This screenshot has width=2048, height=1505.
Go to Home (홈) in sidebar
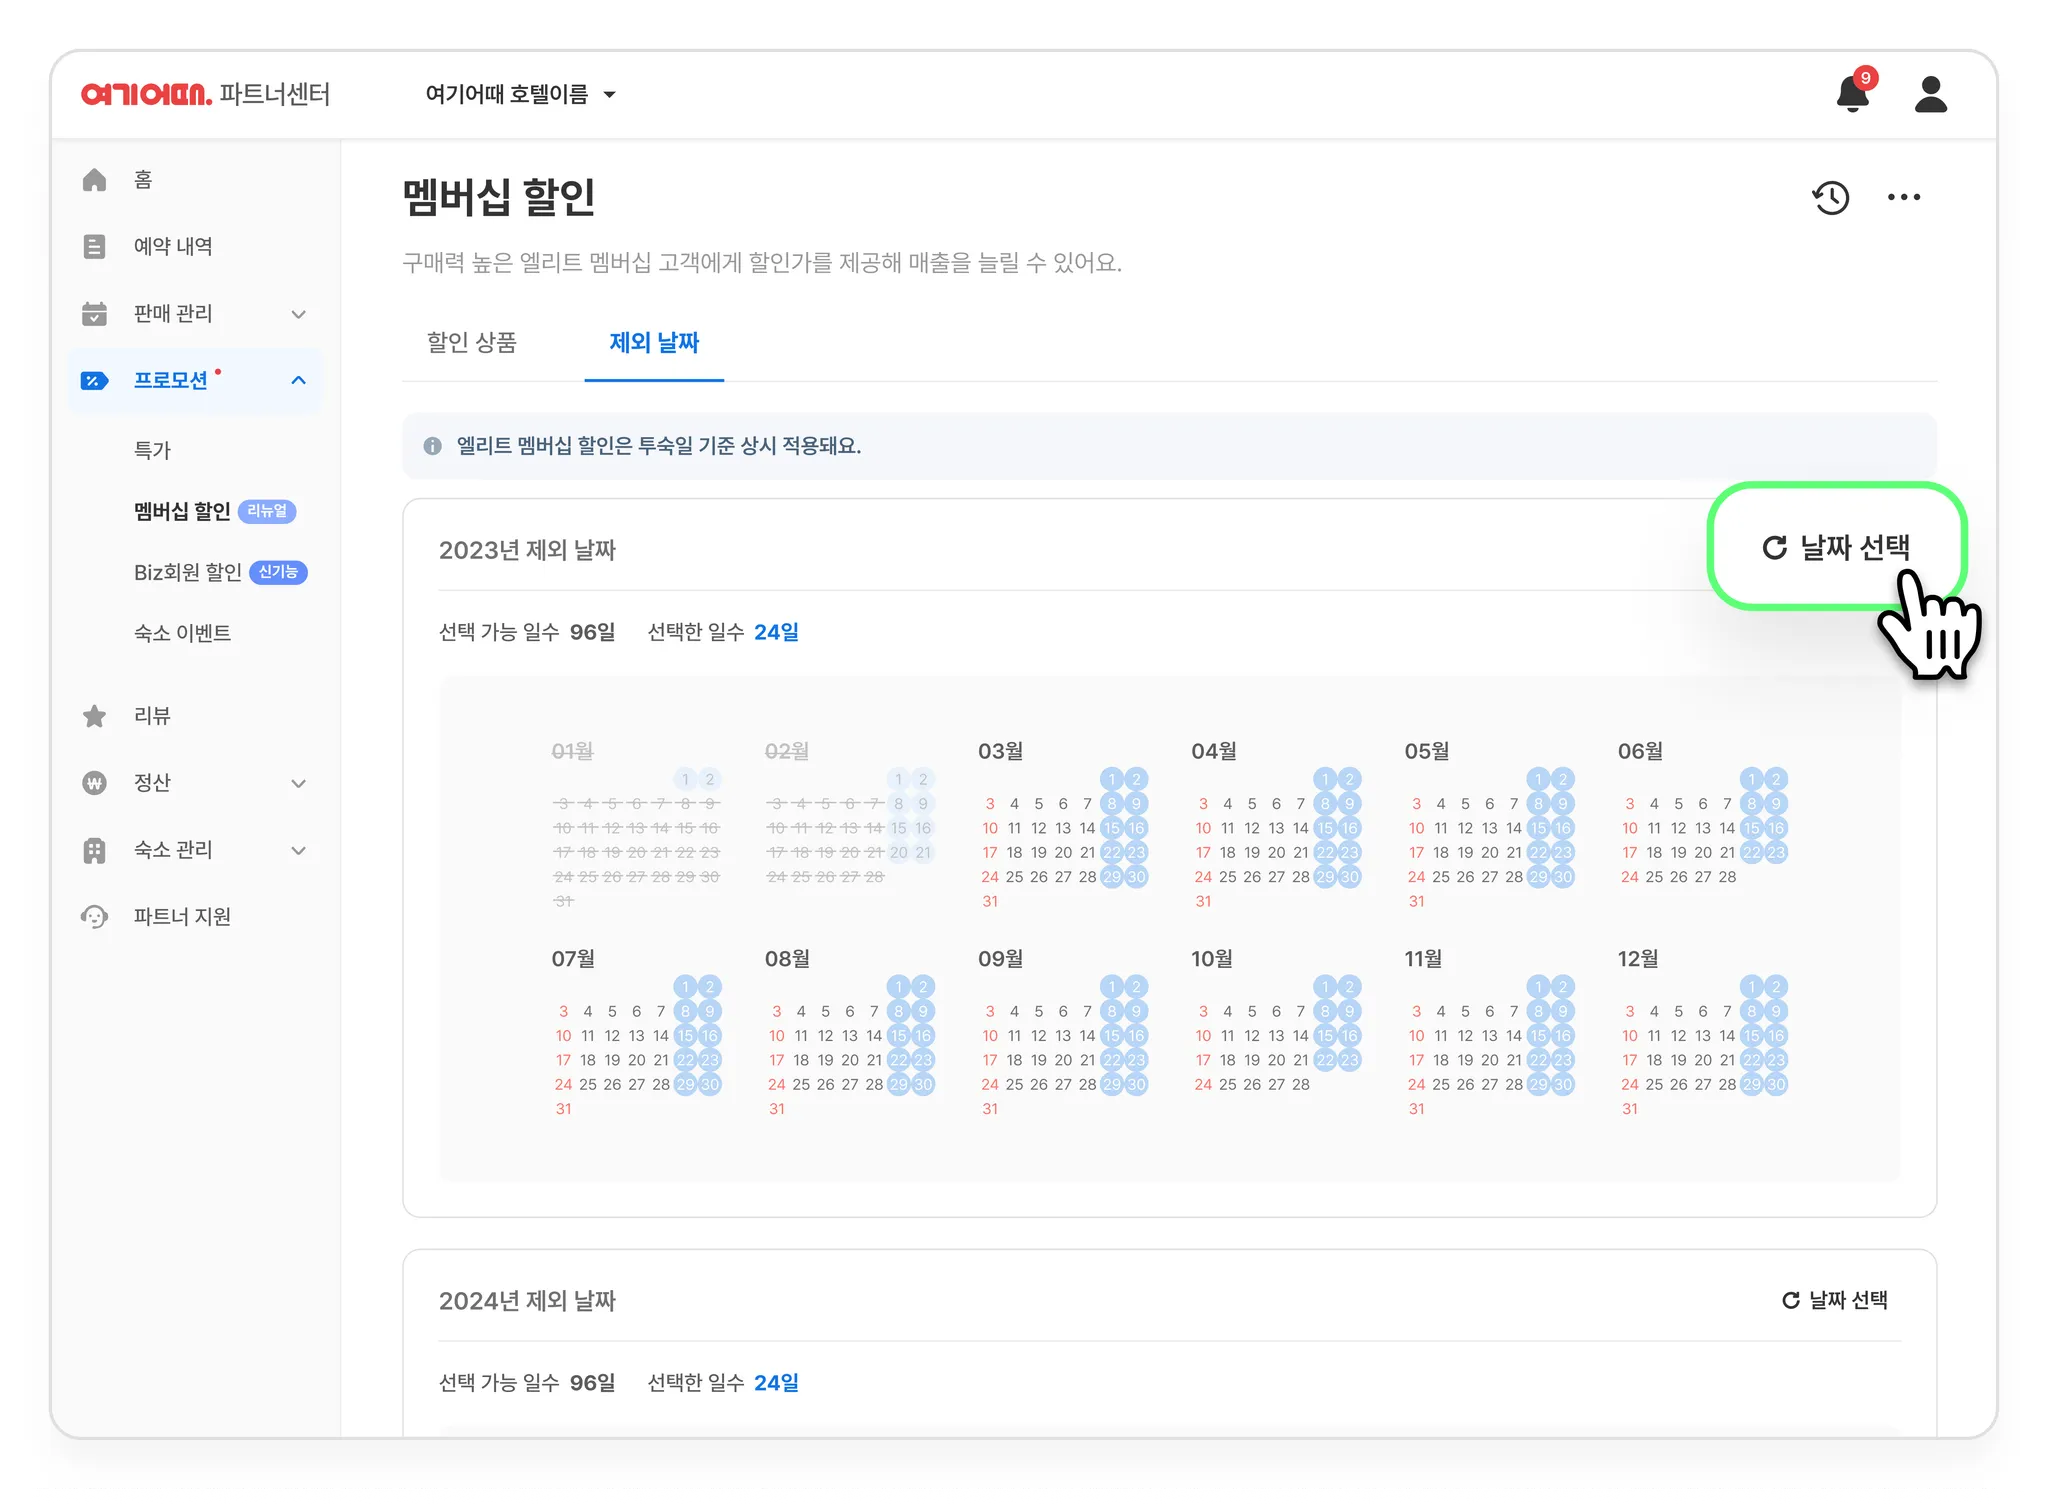(143, 180)
